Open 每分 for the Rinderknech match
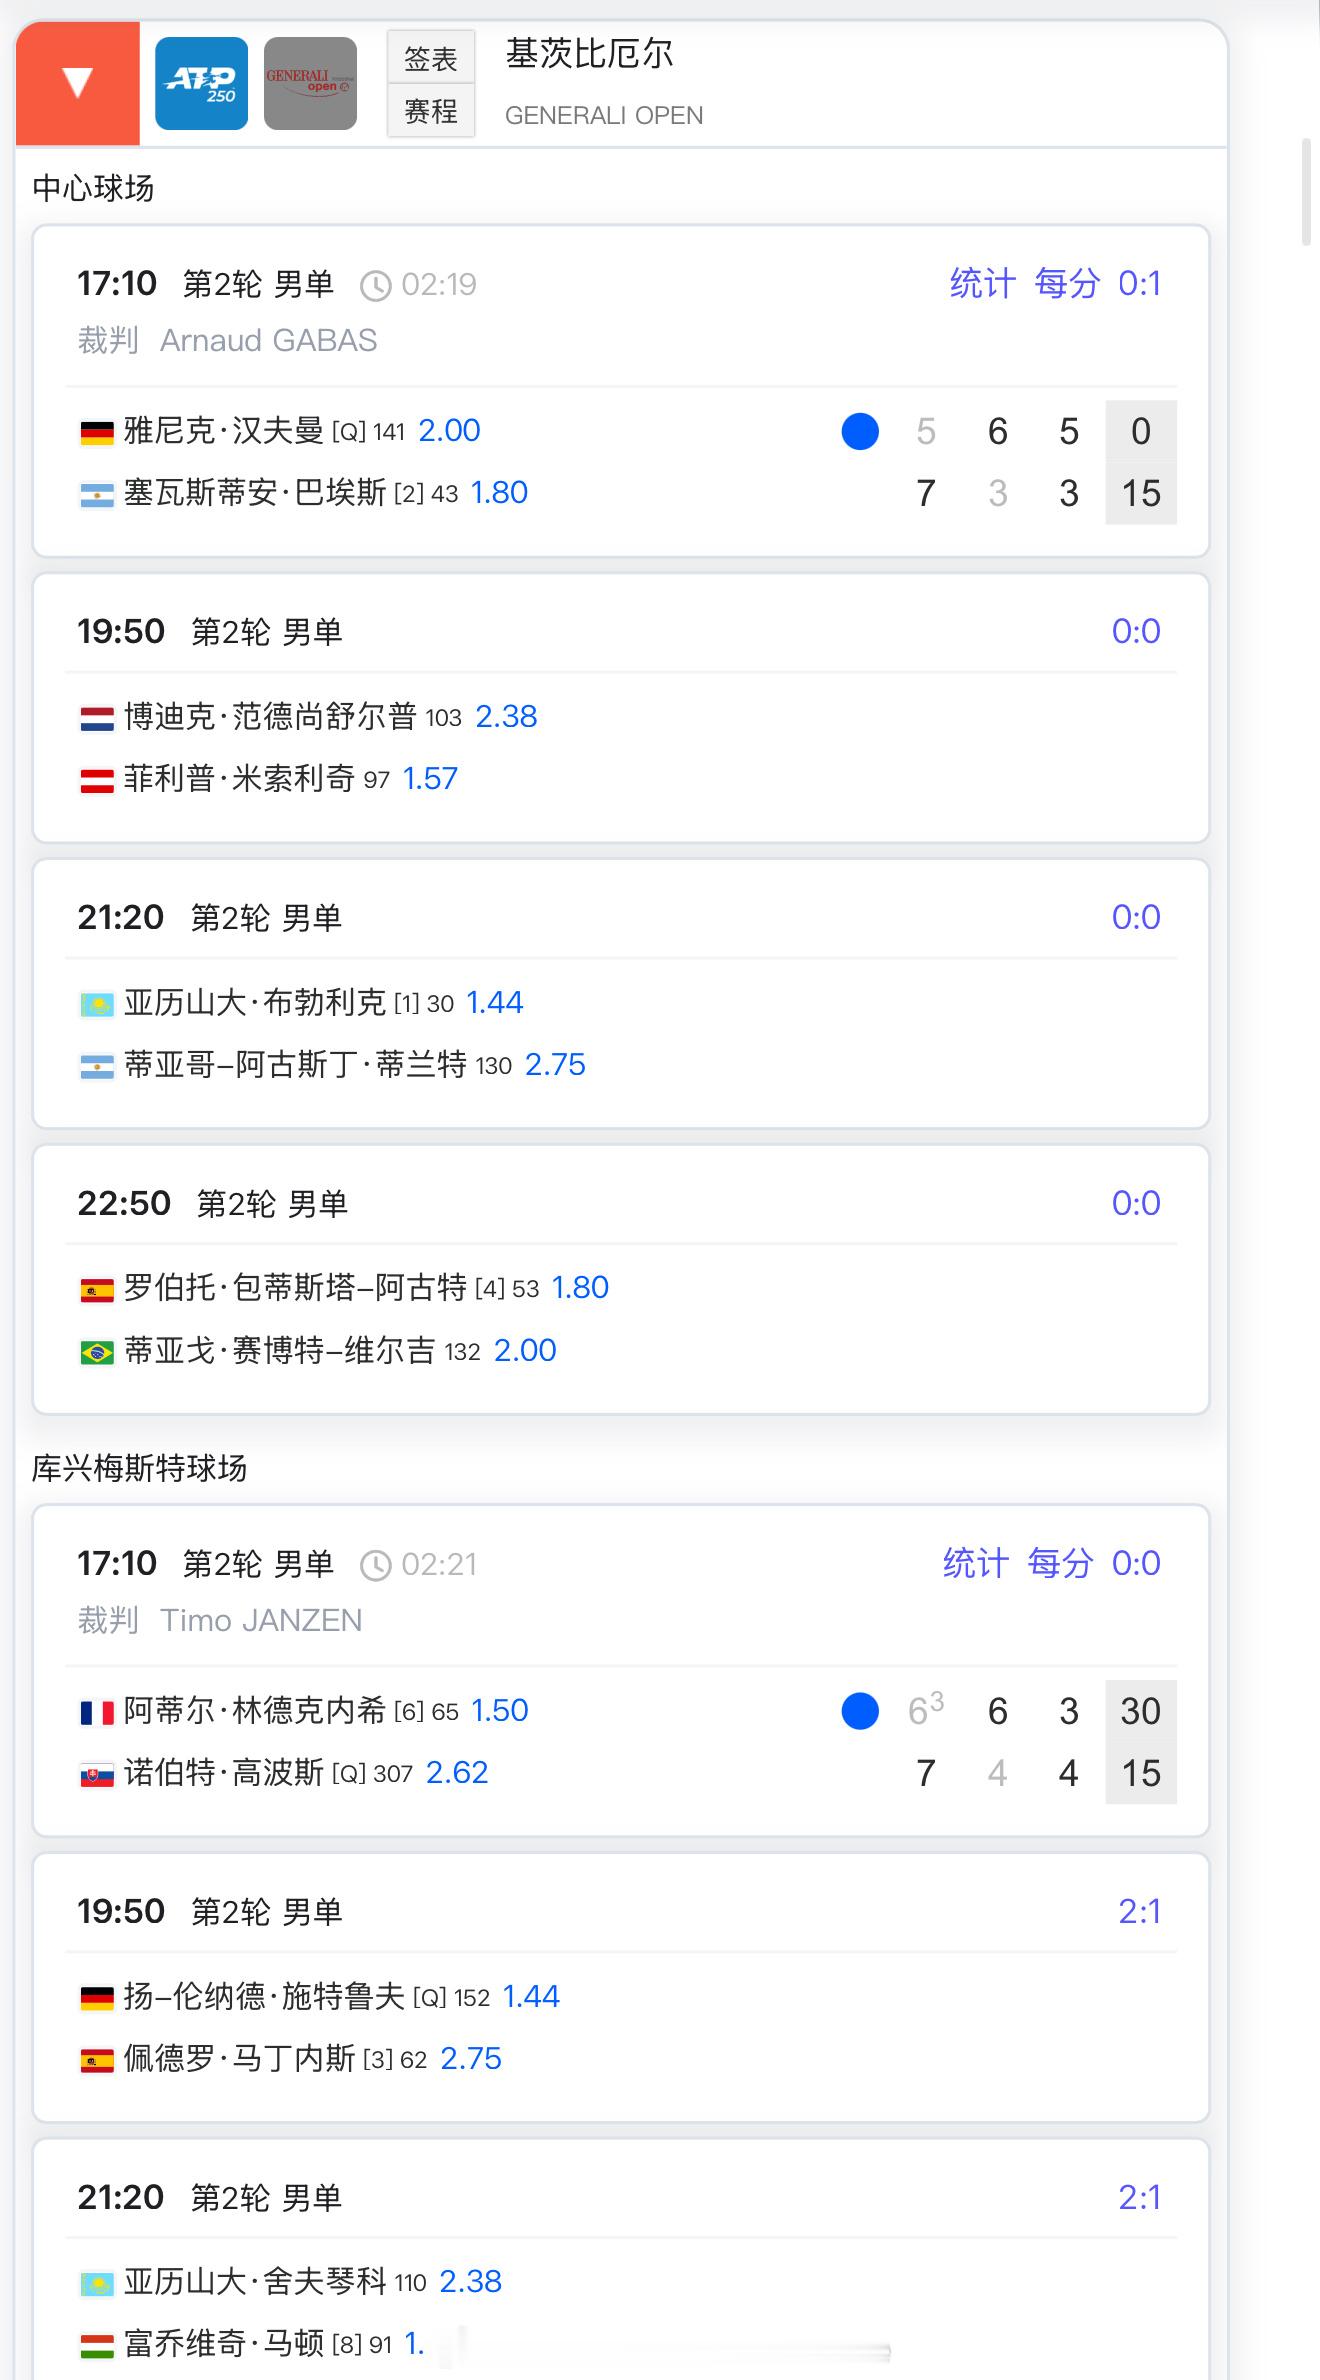 [x=1060, y=1564]
